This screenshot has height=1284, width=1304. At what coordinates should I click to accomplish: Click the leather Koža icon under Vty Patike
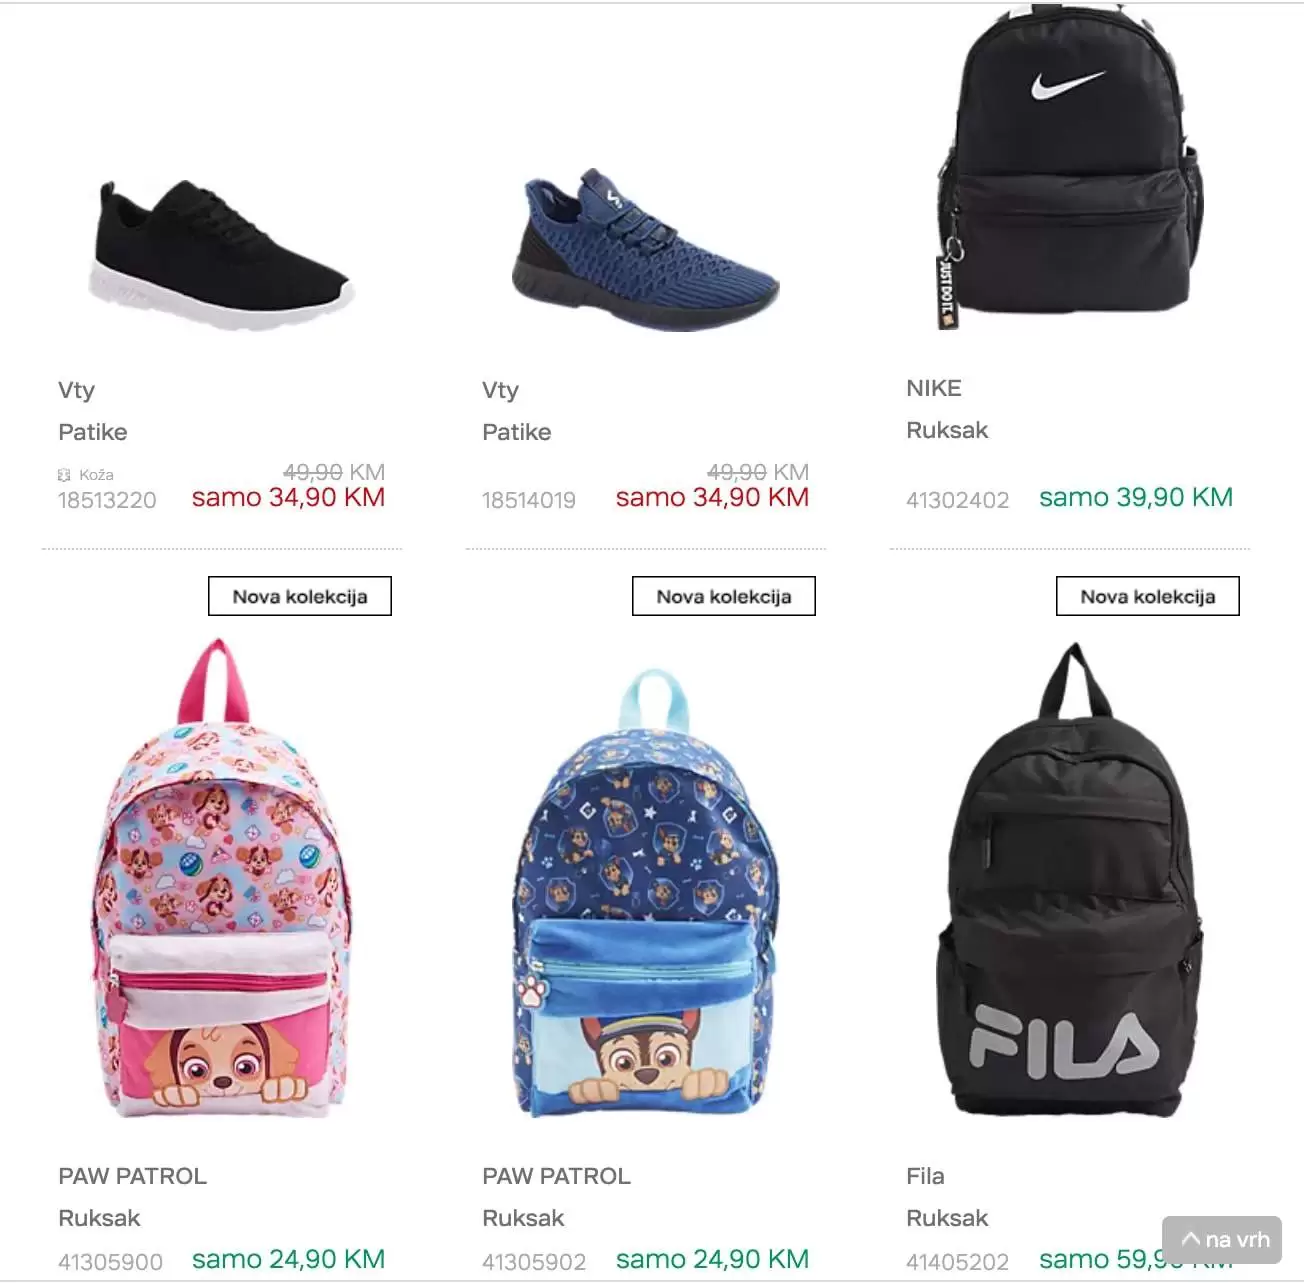pos(65,475)
